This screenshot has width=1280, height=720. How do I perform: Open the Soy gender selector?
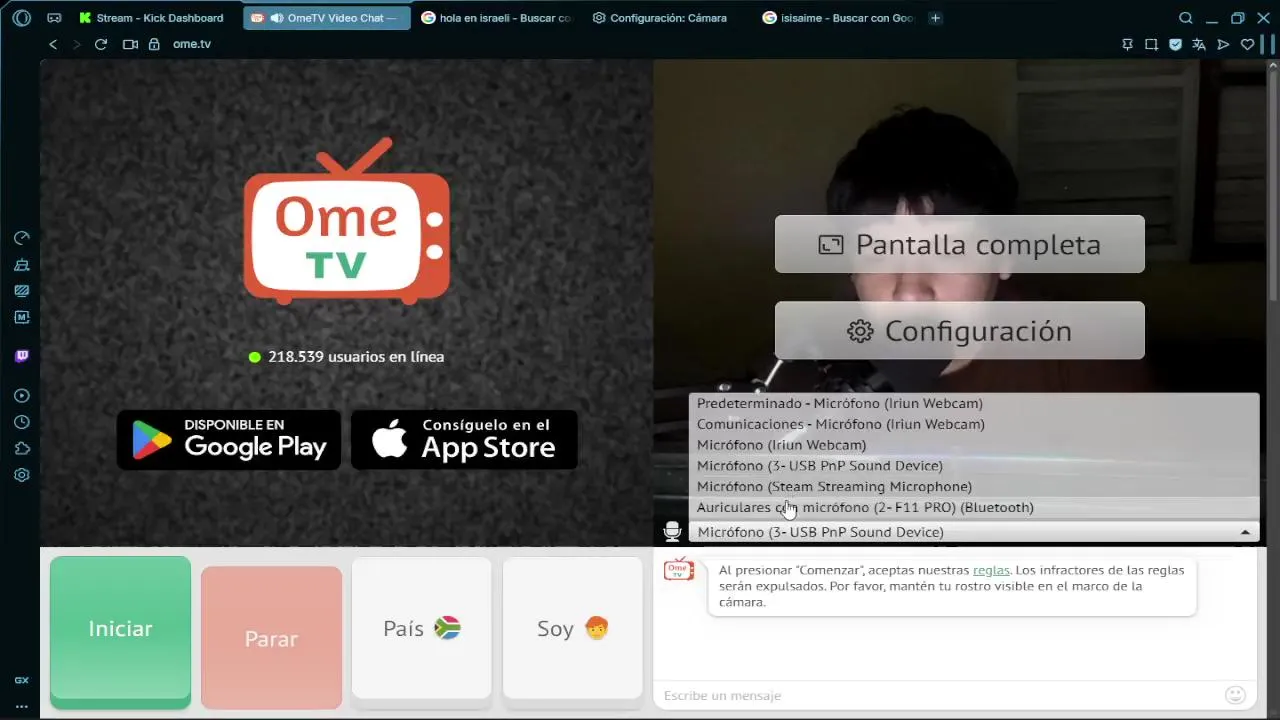(572, 628)
